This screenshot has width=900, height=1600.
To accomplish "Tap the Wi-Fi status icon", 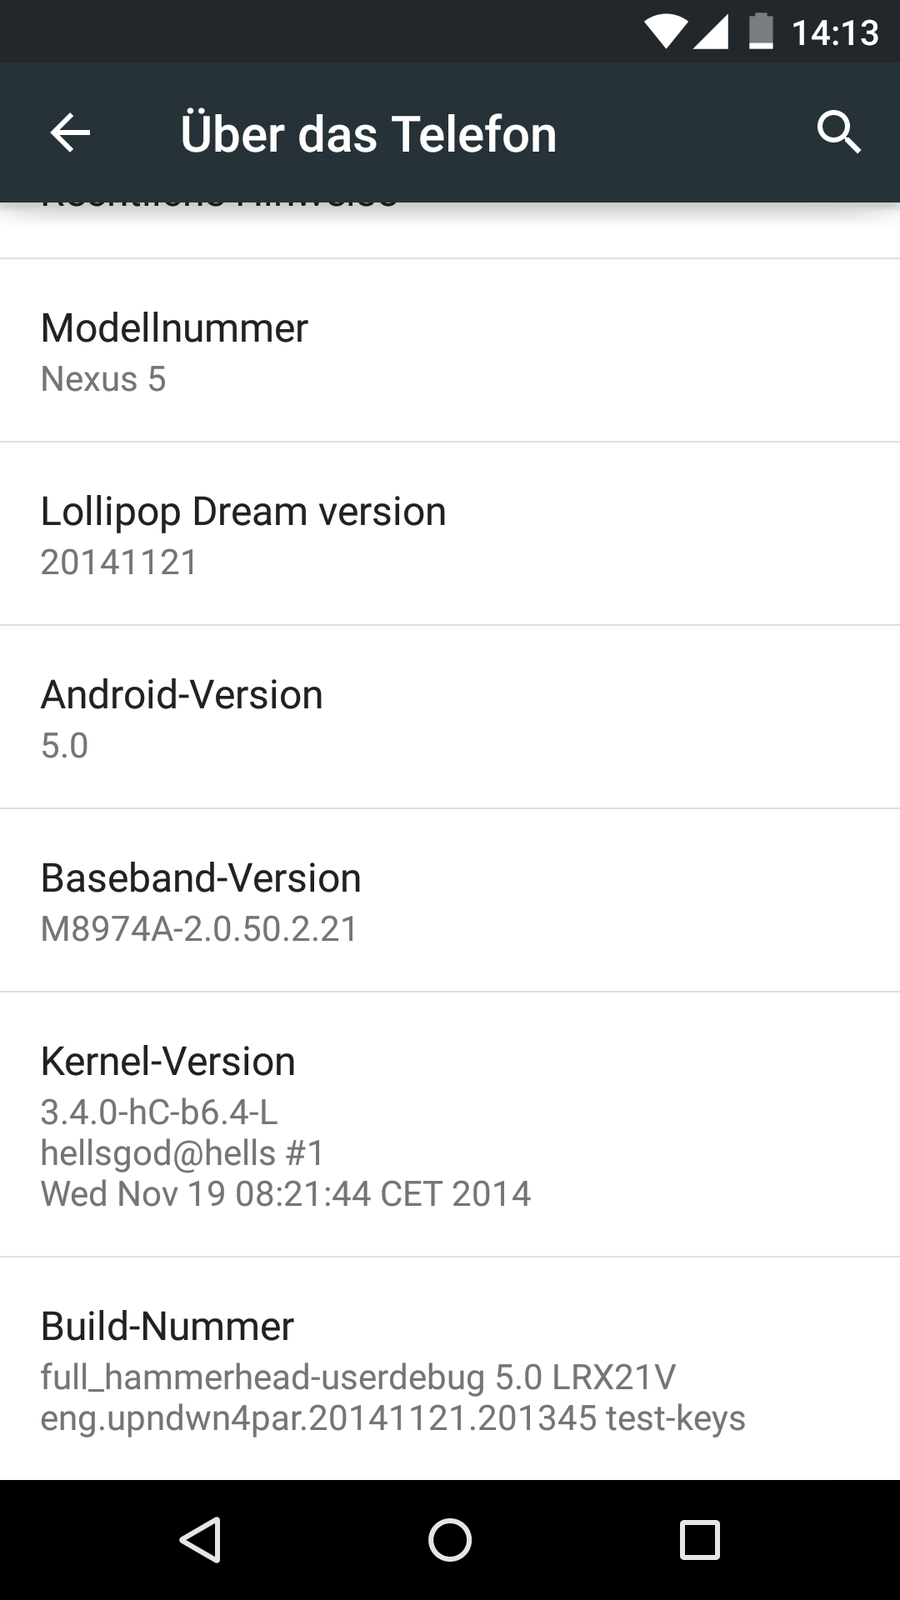I will [x=665, y=32].
